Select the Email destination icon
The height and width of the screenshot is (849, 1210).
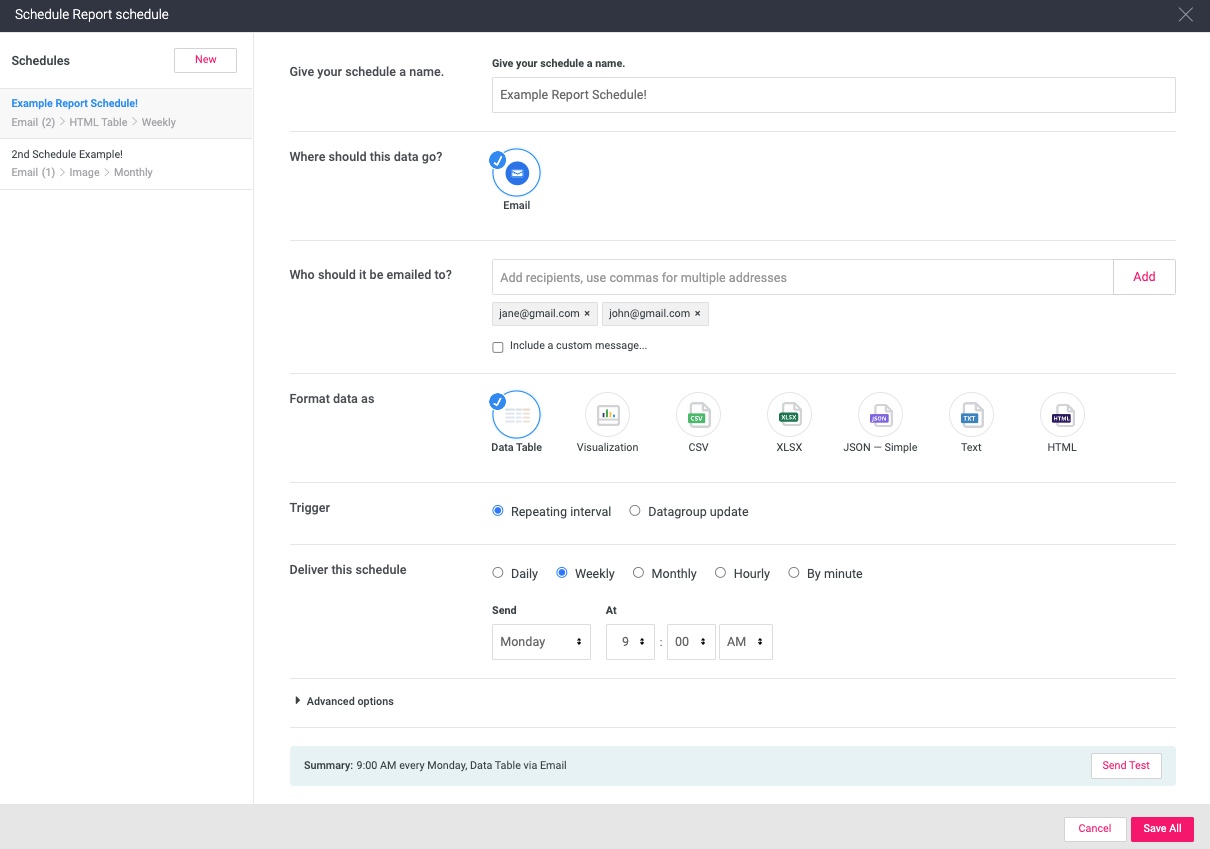pyautogui.click(x=516, y=173)
